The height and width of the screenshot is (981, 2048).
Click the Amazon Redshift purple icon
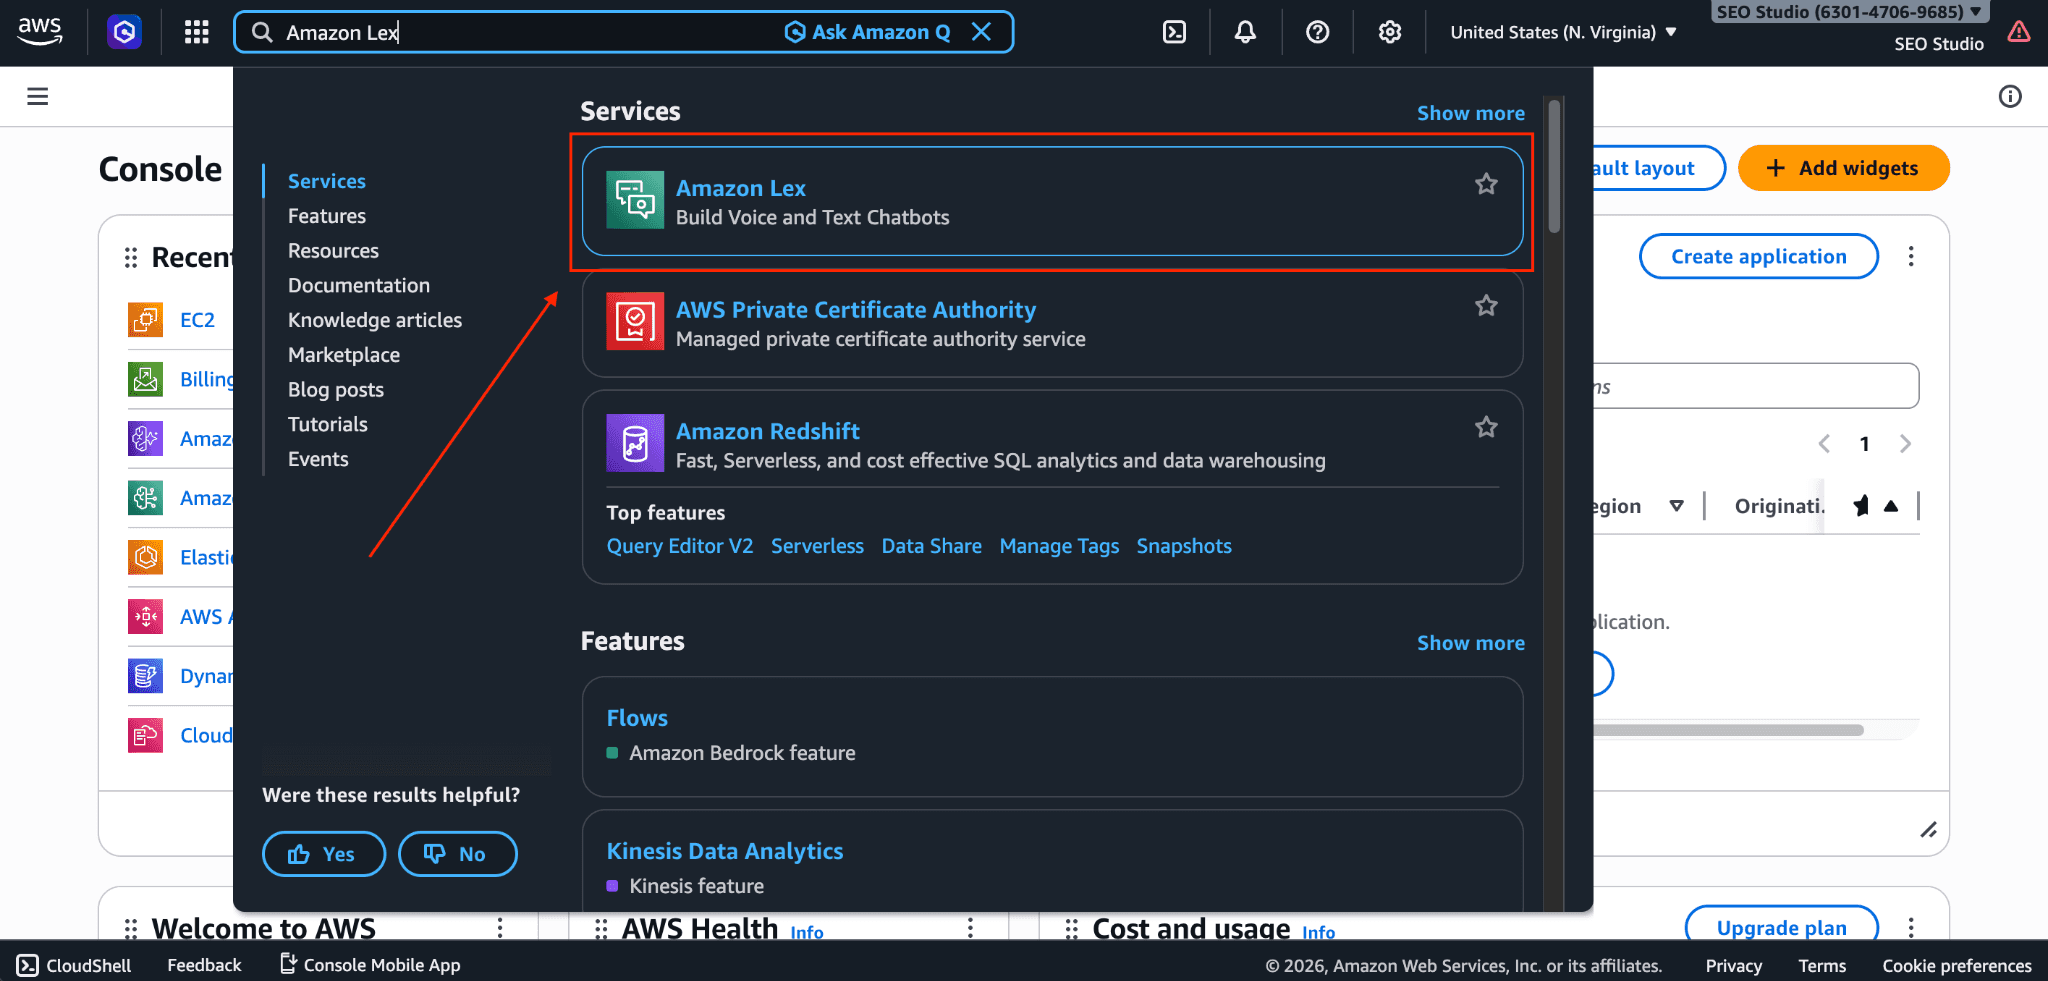pyautogui.click(x=635, y=443)
